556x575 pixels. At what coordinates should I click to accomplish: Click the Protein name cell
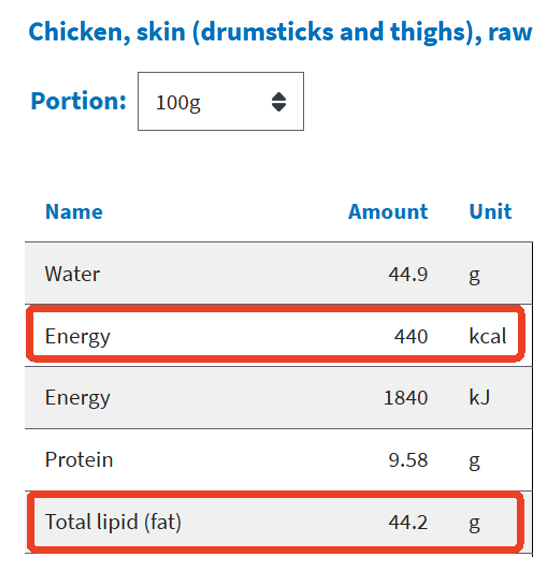[x=79, y=459]
